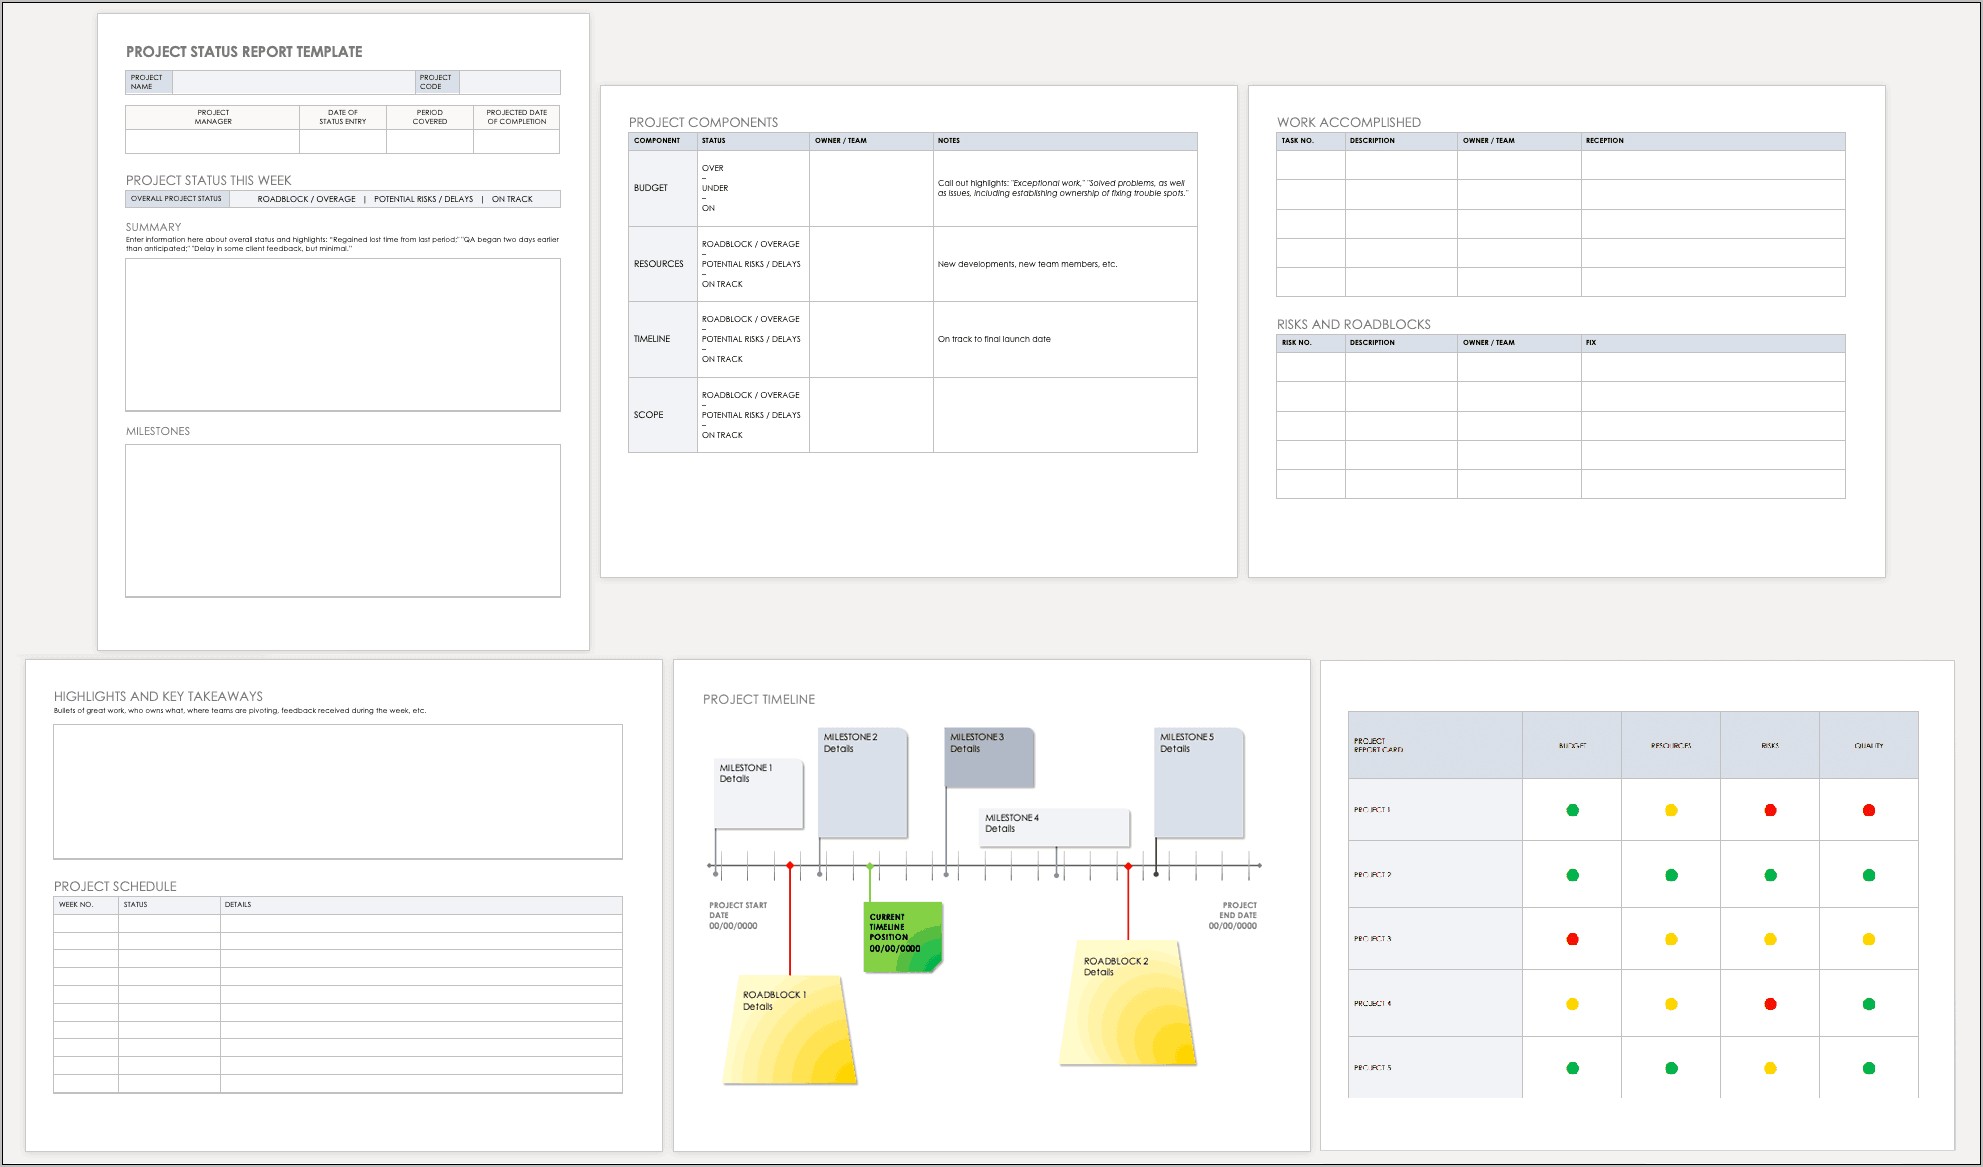Click the Week No. header in Project Schedule
This screenshot has height=1167, width=1983.
85,905
